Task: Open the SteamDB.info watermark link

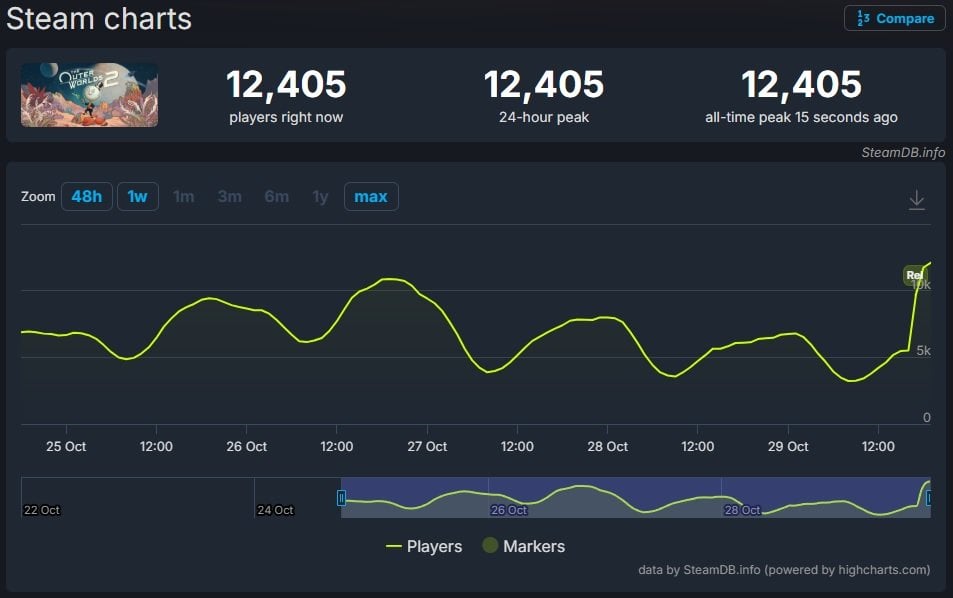Action: (903, 153)
